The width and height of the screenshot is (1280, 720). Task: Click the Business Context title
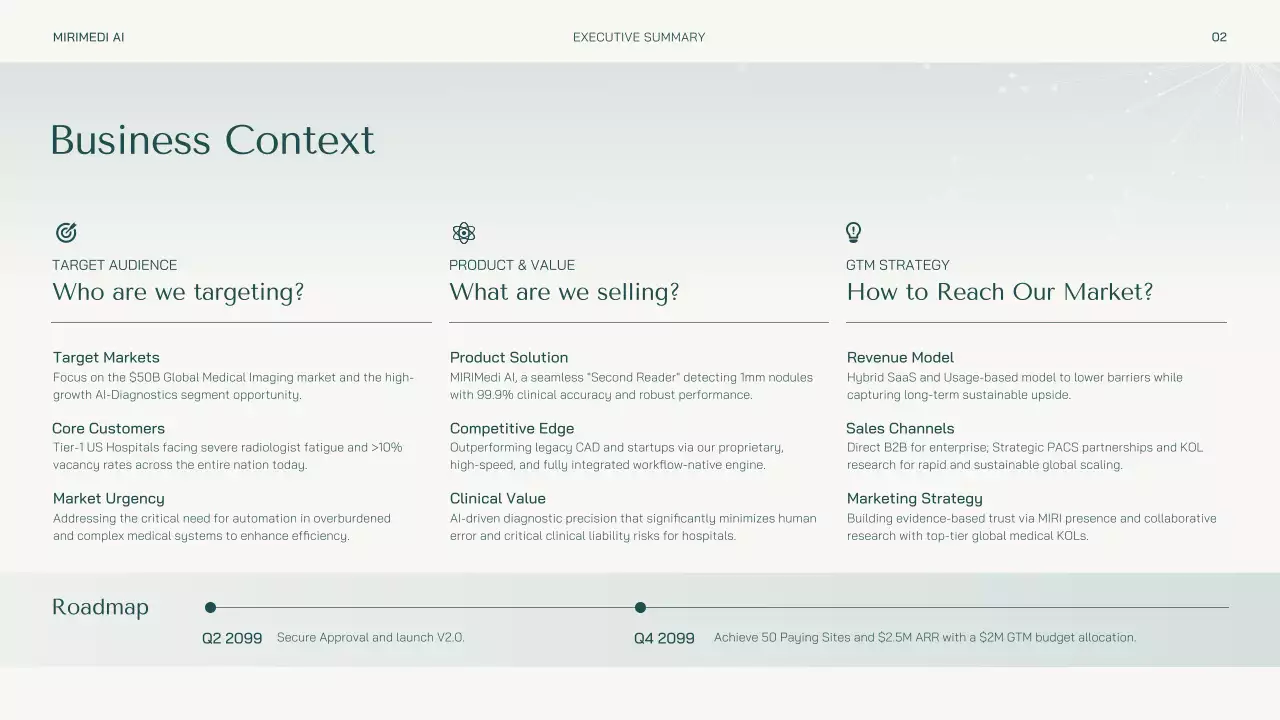point(212,140)
